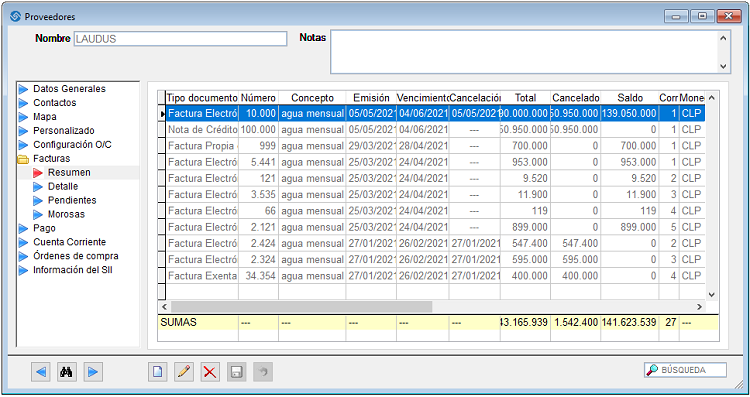Open Mapa section
Viewport: 750px width, 397px height.
pos(44,117)
